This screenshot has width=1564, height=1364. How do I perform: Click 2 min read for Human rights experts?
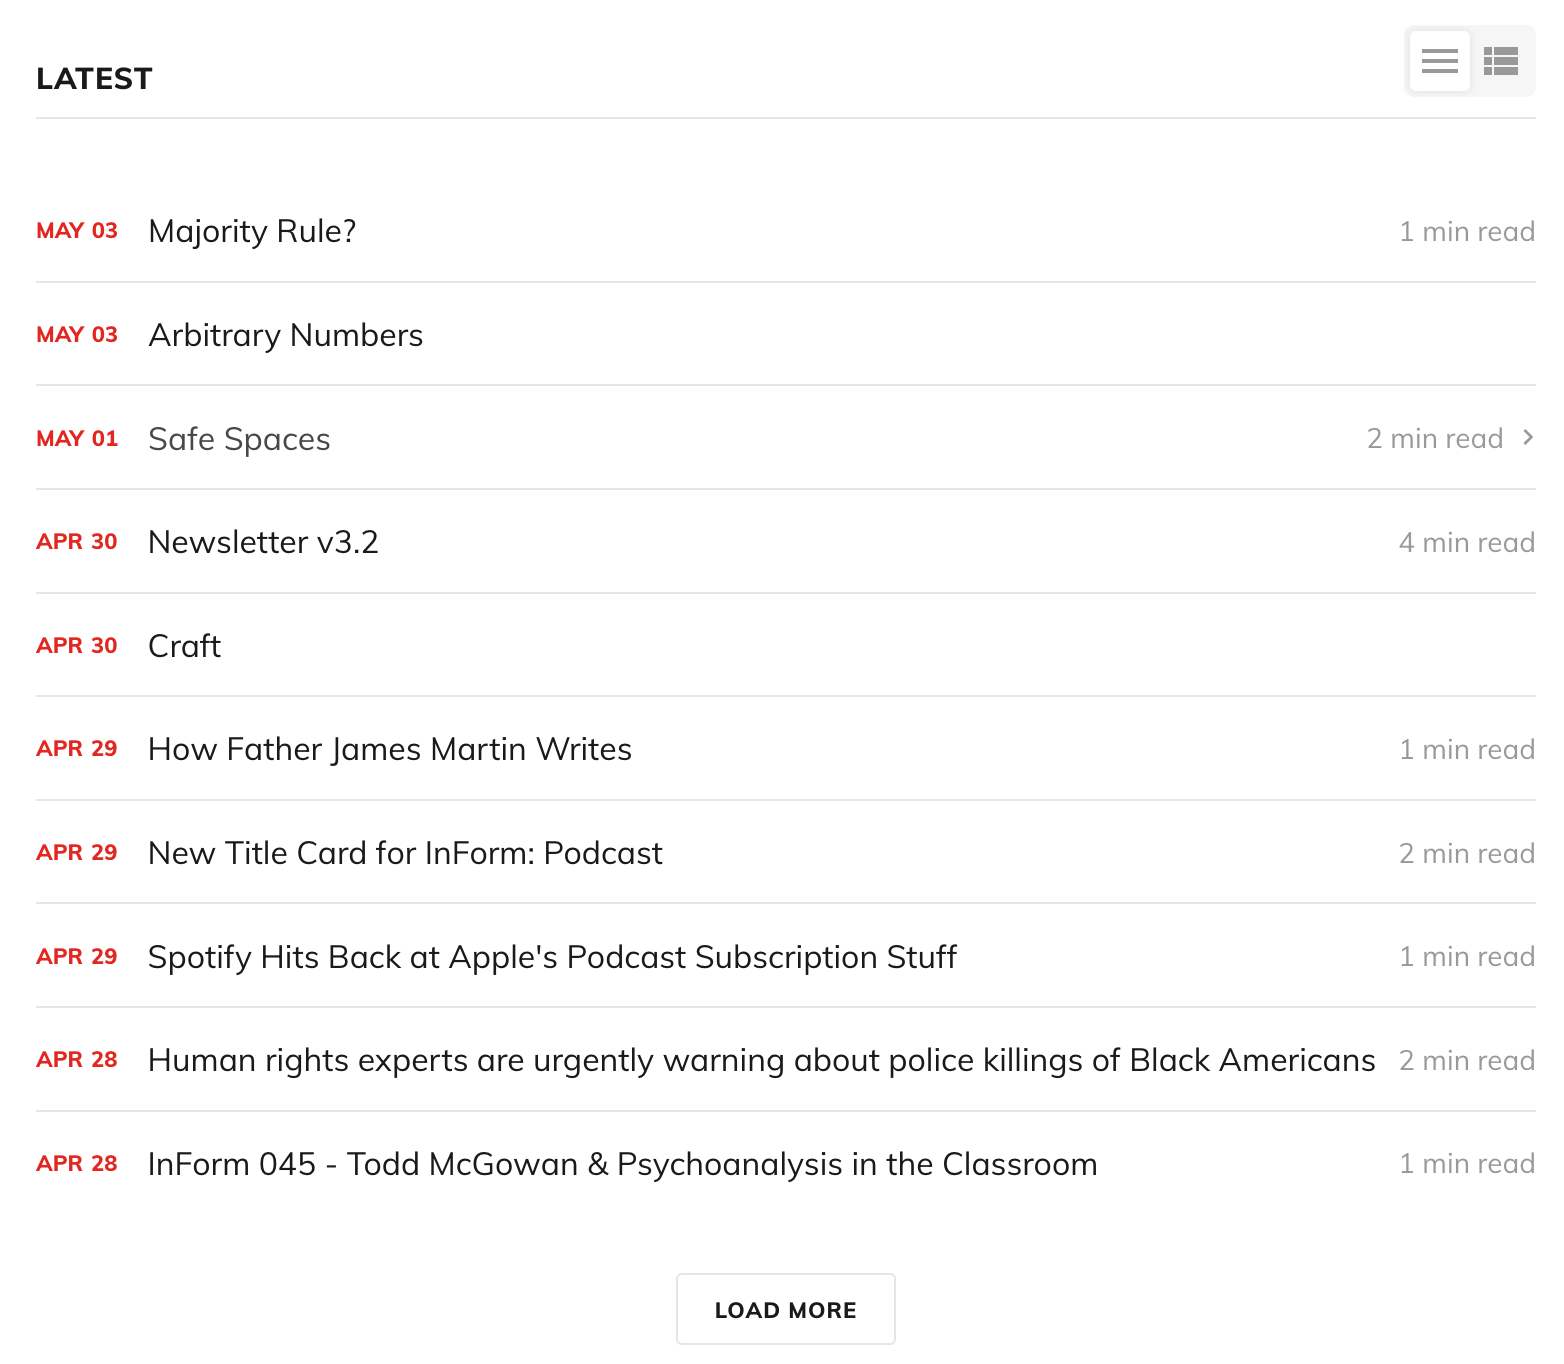pos(1467,1061)
